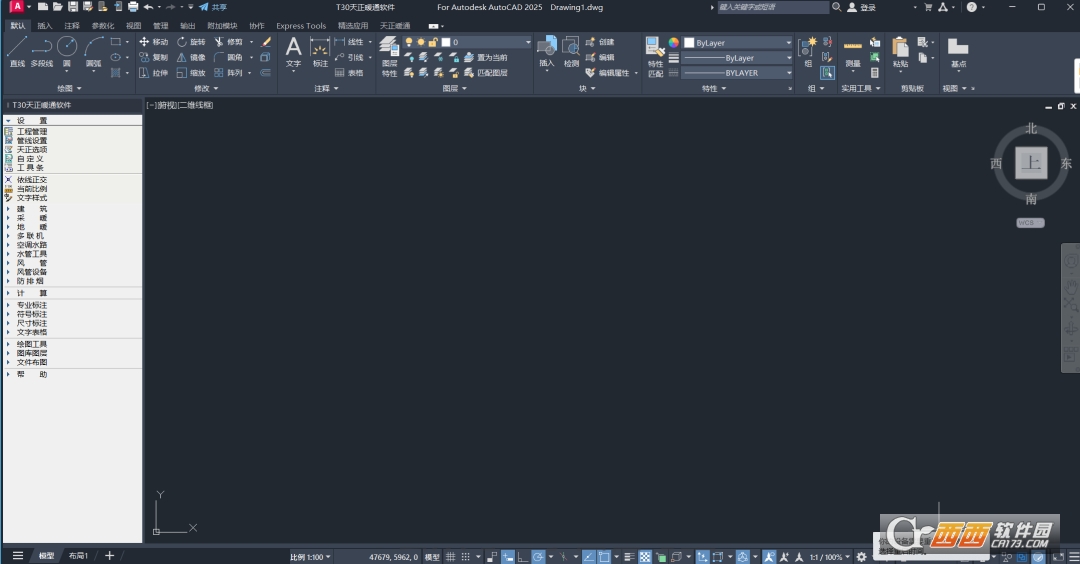Screen dimensions: 1080x564
Task: Click the 置为当前 (Make Current) layer button
Action: click(486, 57)
